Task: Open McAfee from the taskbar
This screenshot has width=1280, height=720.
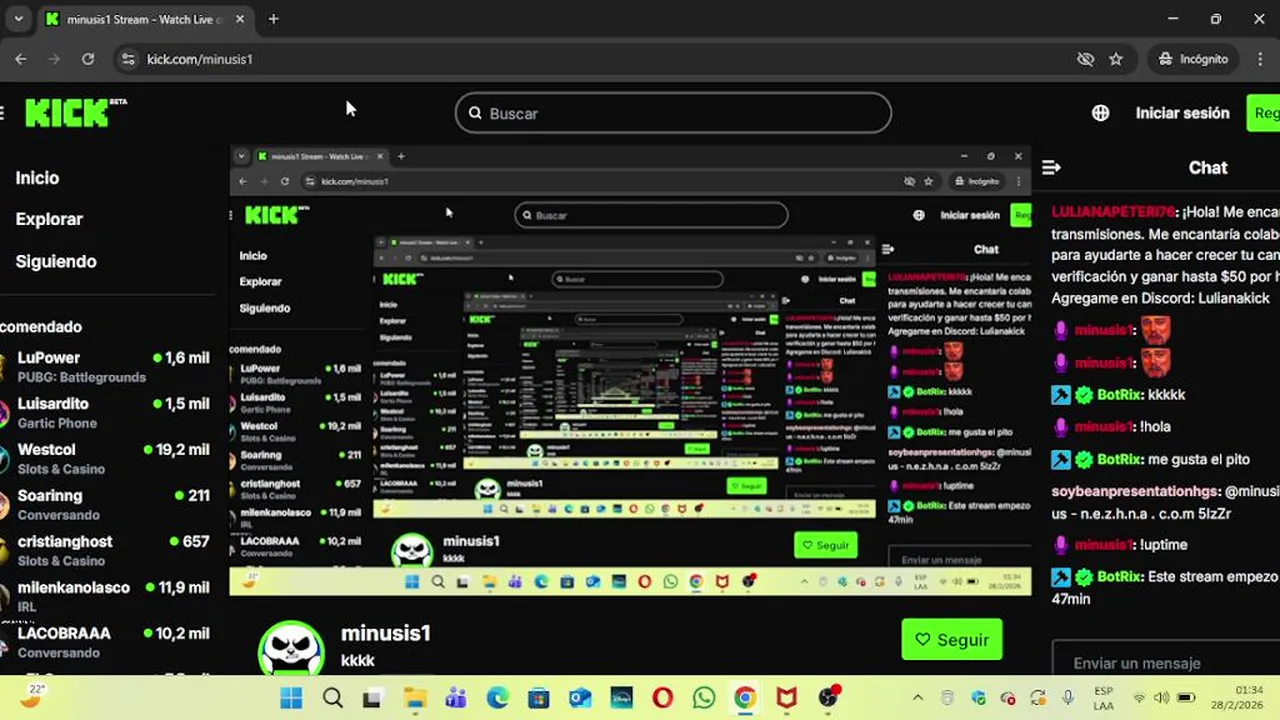Action: click(787, 697)
